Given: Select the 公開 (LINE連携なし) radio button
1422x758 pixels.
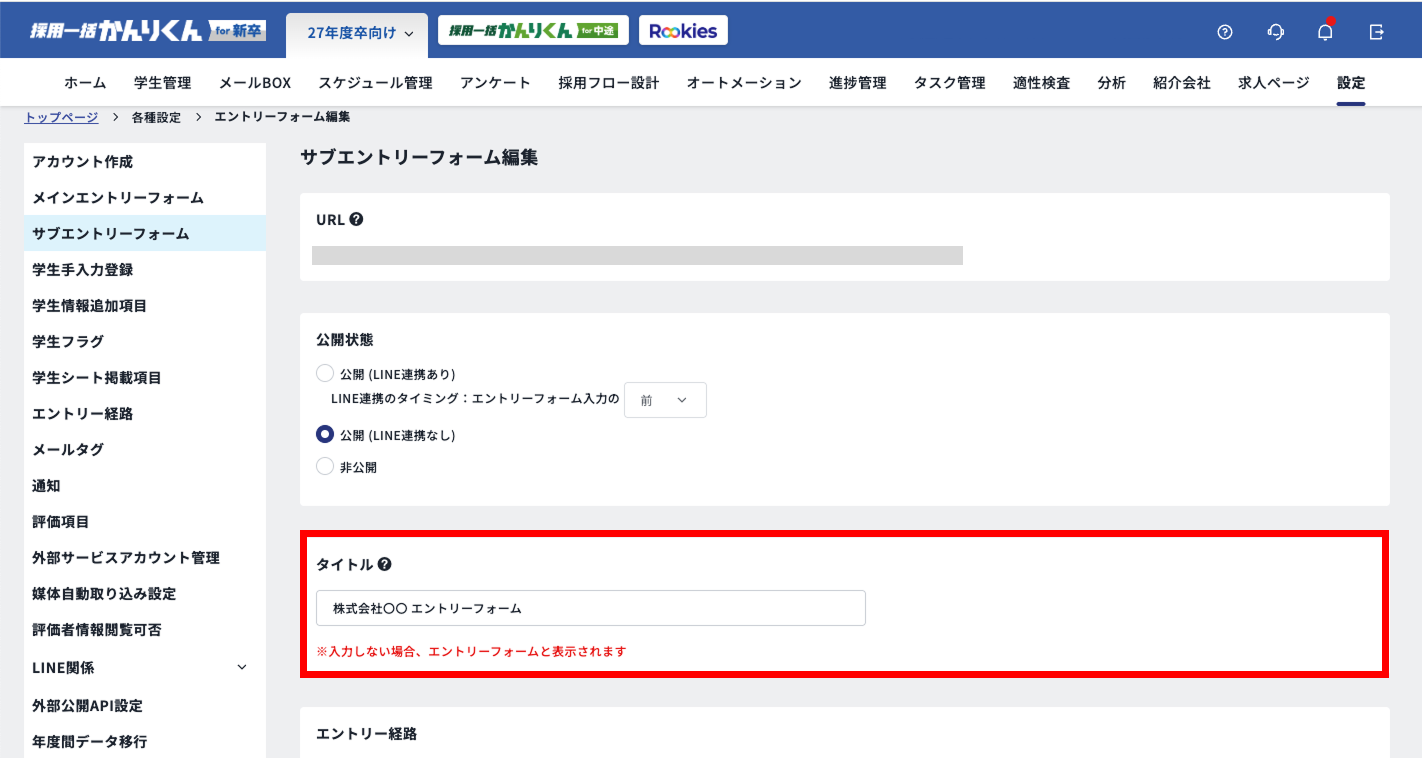Looking at the screenshot, I should point(325,434).
